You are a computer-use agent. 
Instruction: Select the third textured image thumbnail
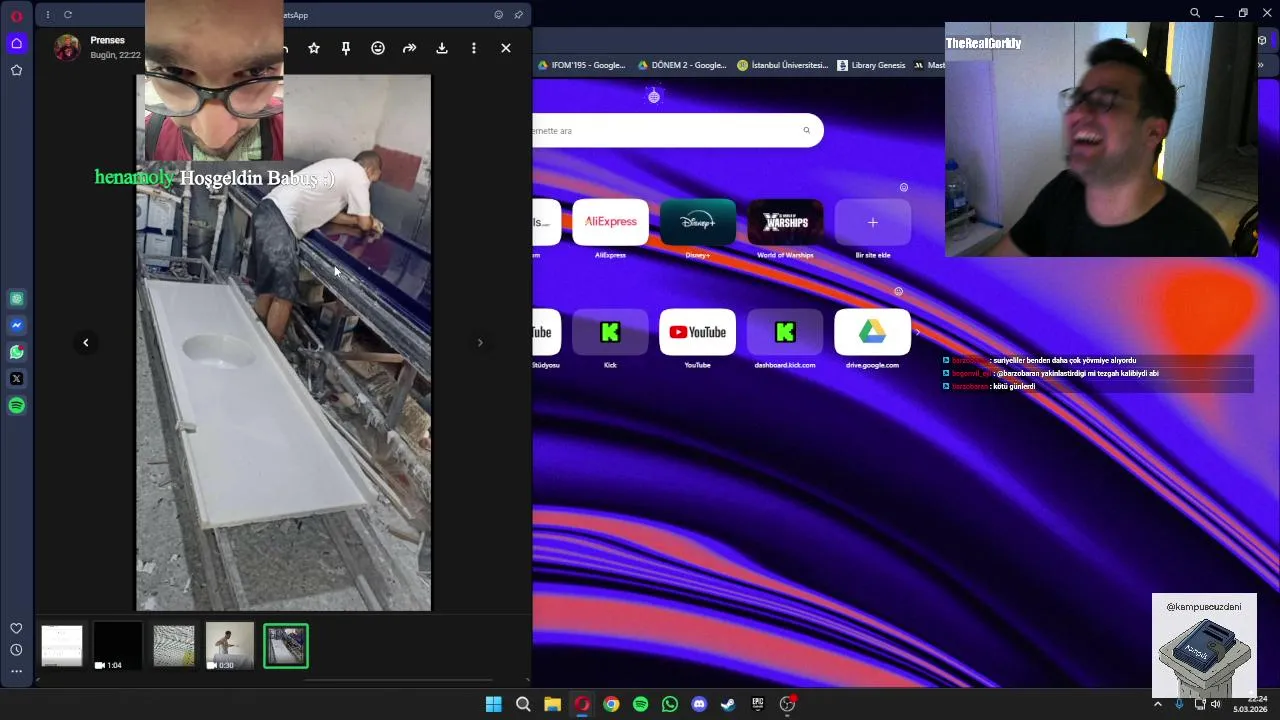(x=174, y=646)
